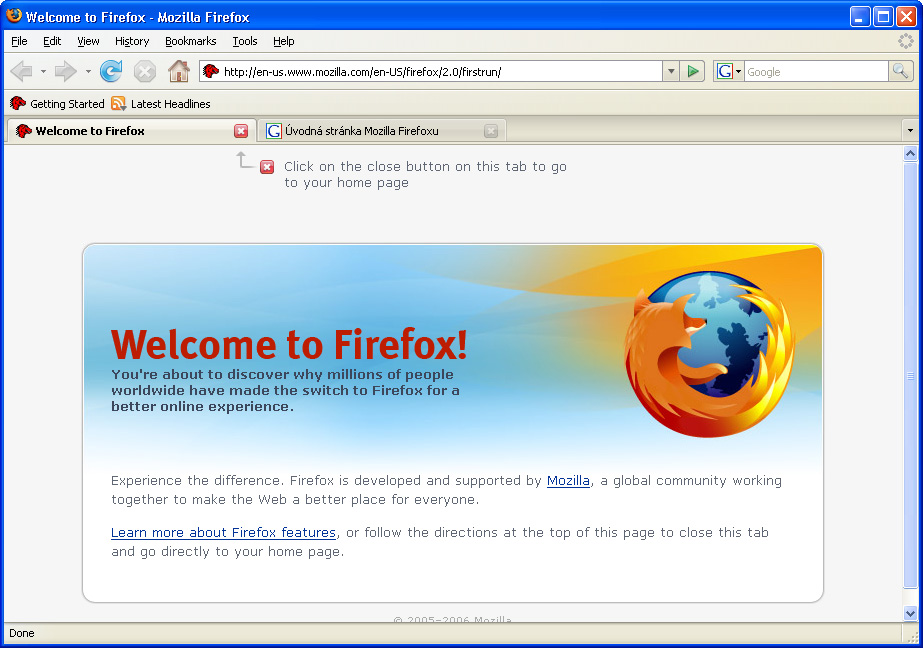The width and height of the screenshot is (923, 648).
Task: Click the vertical scrollbar thumb
Action: [910, 375]
